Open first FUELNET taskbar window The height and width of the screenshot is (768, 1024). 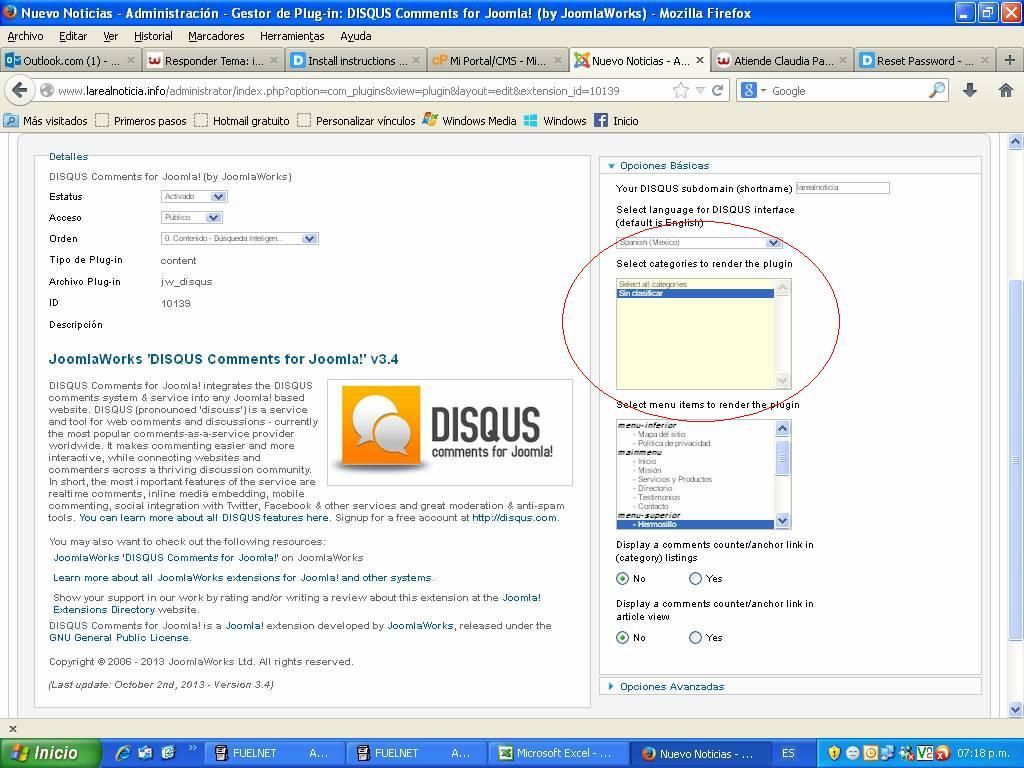(x=274, y=753)
